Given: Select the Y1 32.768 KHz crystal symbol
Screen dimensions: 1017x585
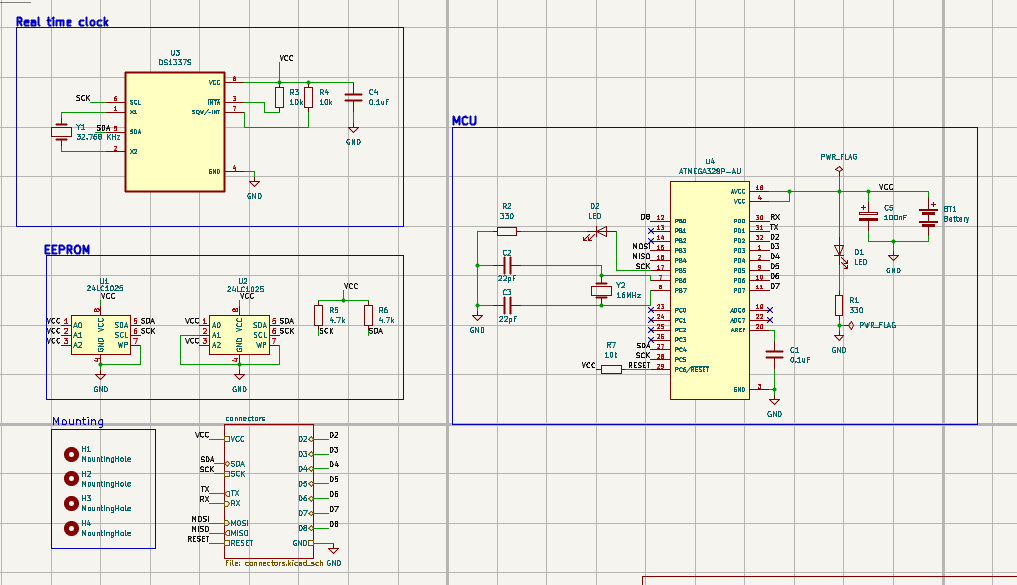Looking at the screenshot, I should click(62, 132).
